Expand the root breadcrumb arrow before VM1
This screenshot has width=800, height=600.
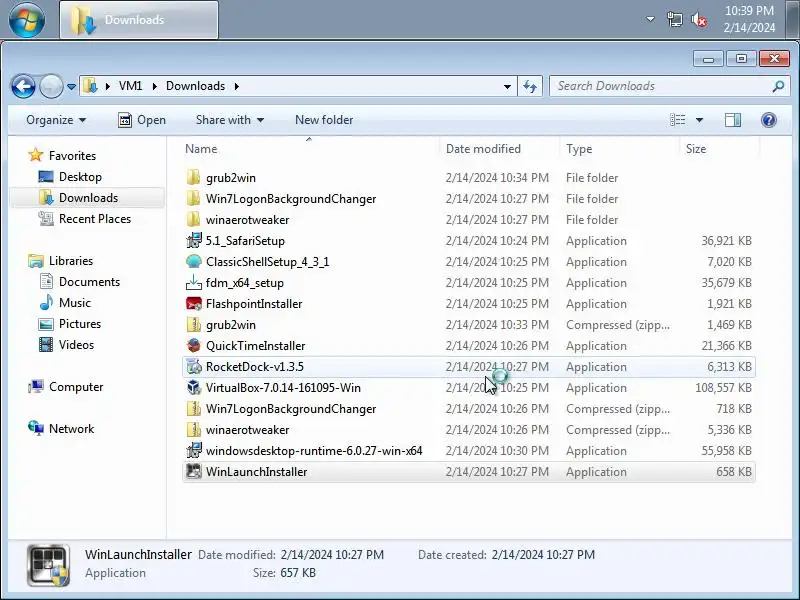pos(108,86)
